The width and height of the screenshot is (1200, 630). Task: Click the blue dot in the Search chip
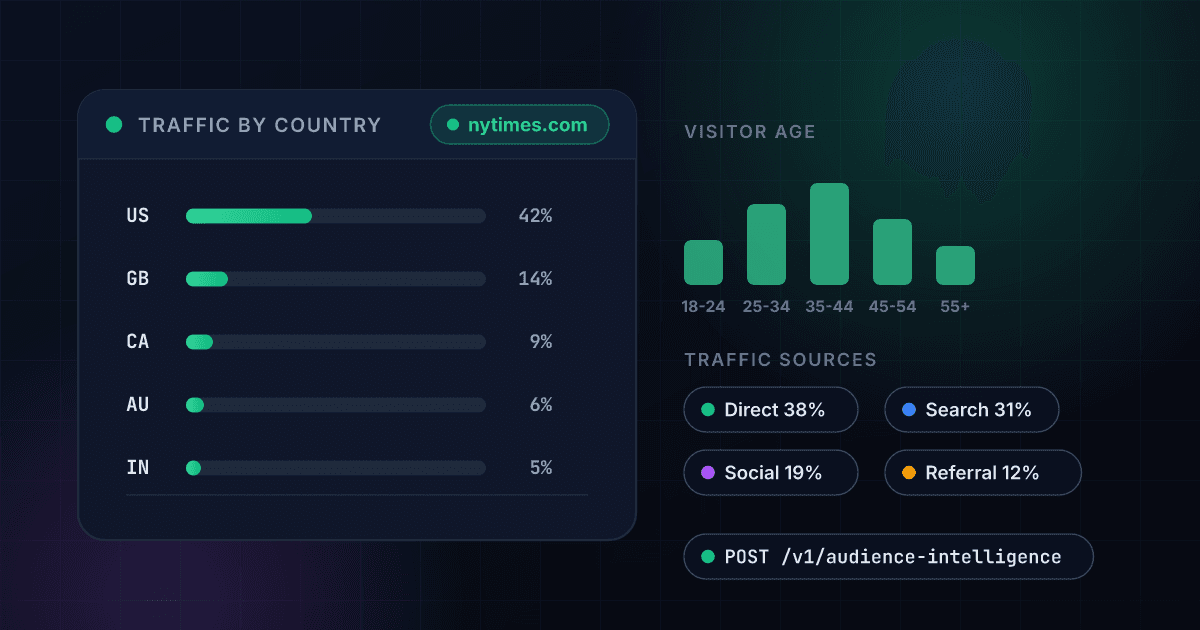click(909, 410)
